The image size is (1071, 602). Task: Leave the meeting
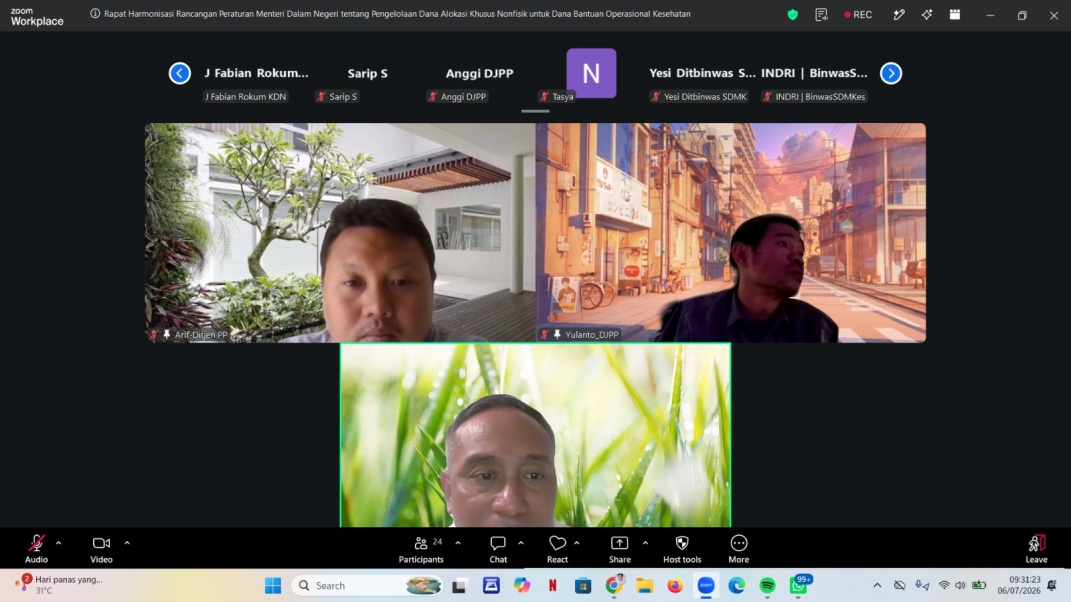coord(1036,549)
